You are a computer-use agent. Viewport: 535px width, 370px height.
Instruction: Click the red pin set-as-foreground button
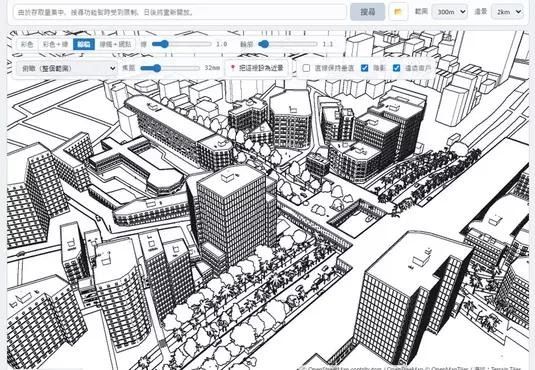[x=258, y=68]
